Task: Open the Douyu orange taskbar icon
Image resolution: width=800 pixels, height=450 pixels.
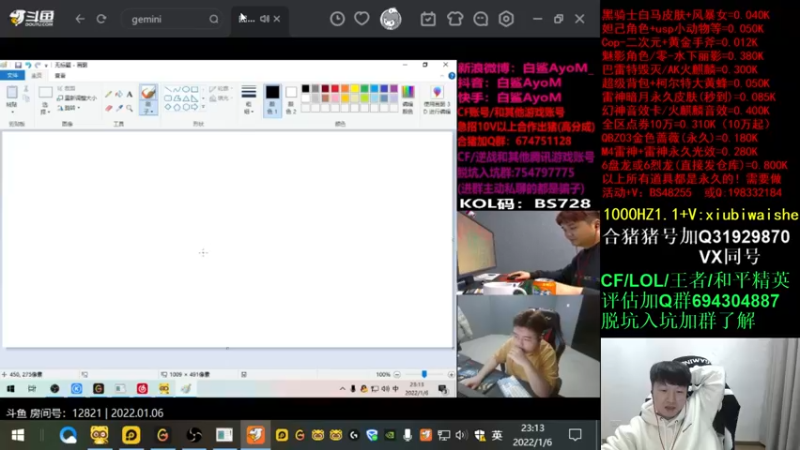Action: [x=256, y=435]
